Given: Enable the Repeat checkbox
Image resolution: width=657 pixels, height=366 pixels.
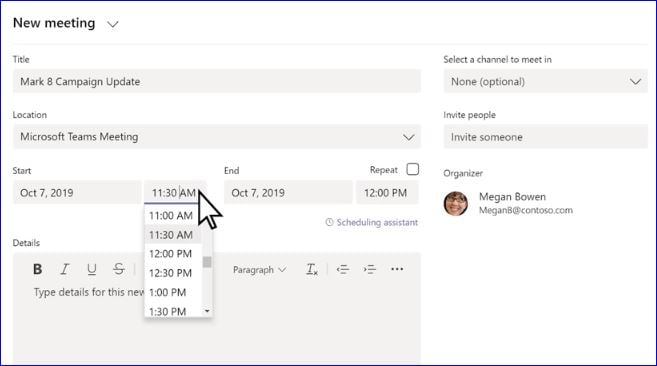Looking at the screenshot, I should point(413,169).
